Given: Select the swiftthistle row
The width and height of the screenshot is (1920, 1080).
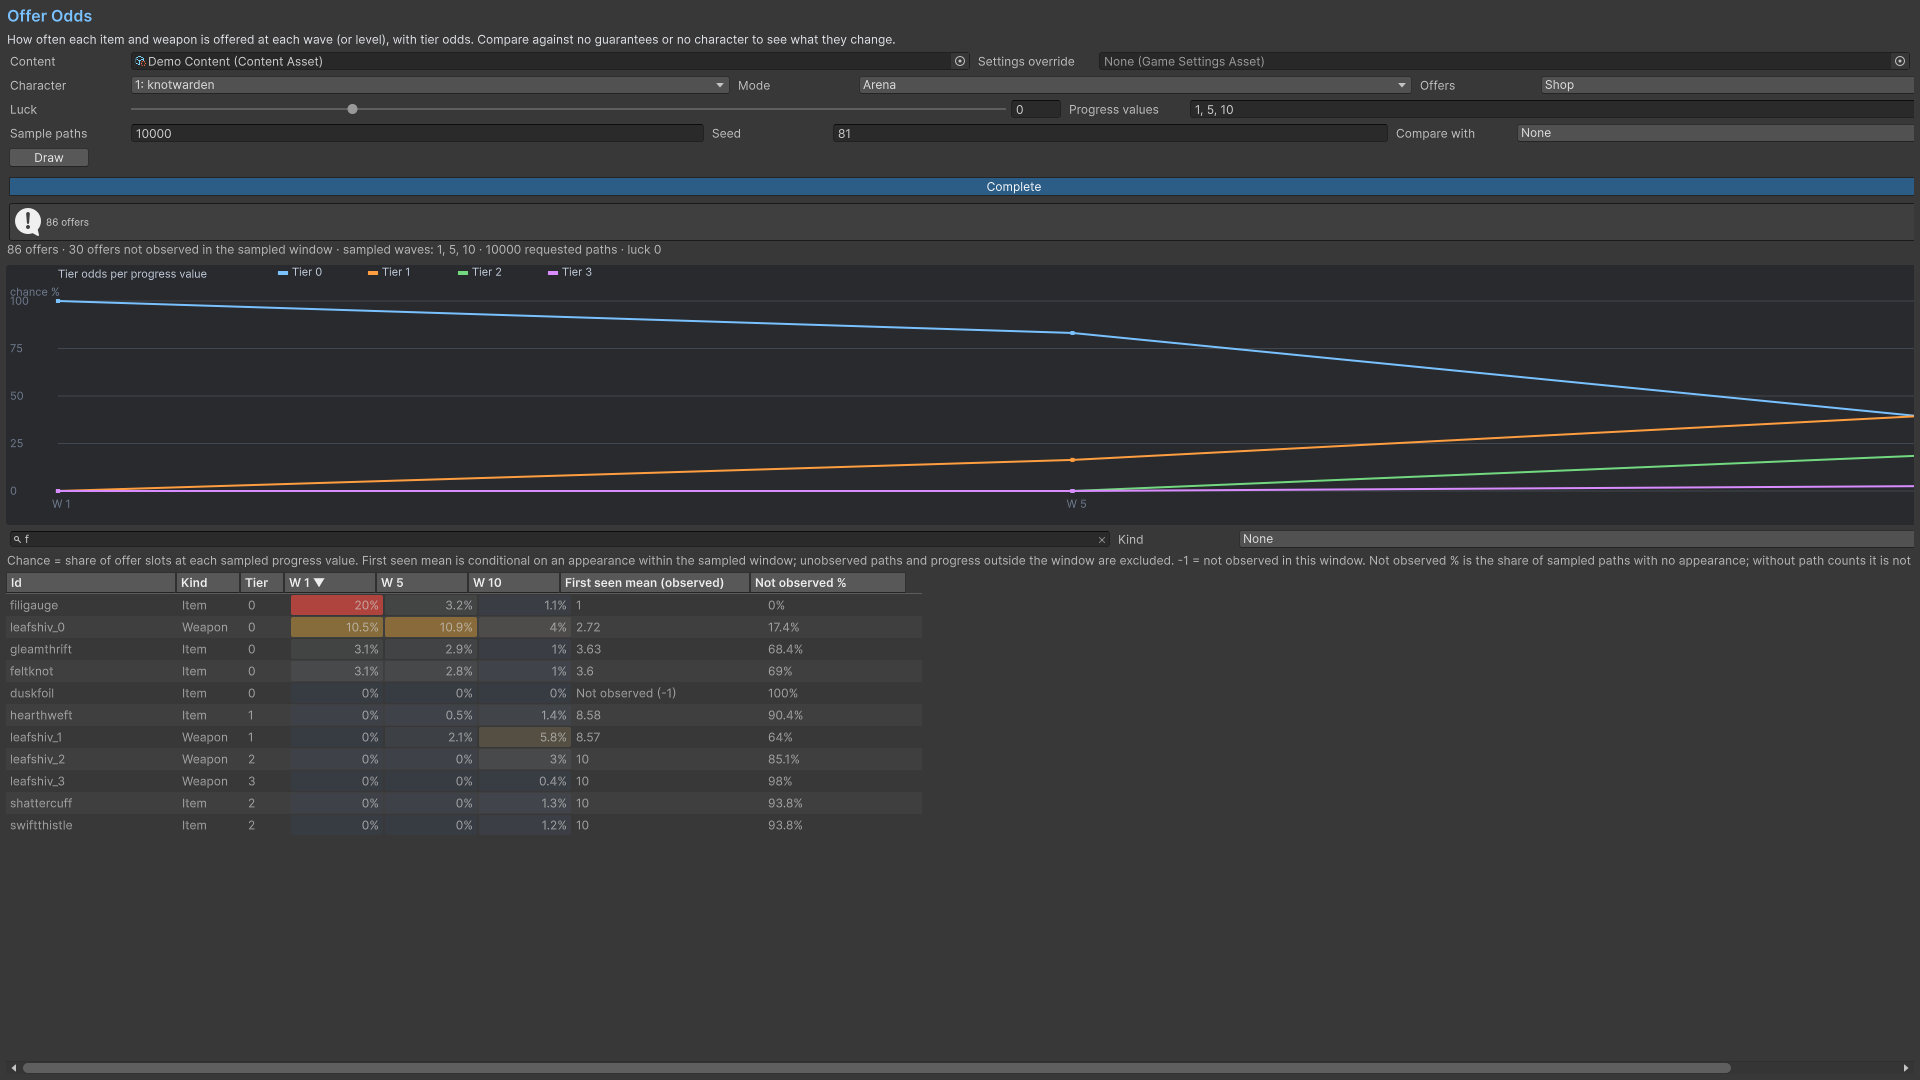Looking at the screenshot, I should click(x=464, y=825).
